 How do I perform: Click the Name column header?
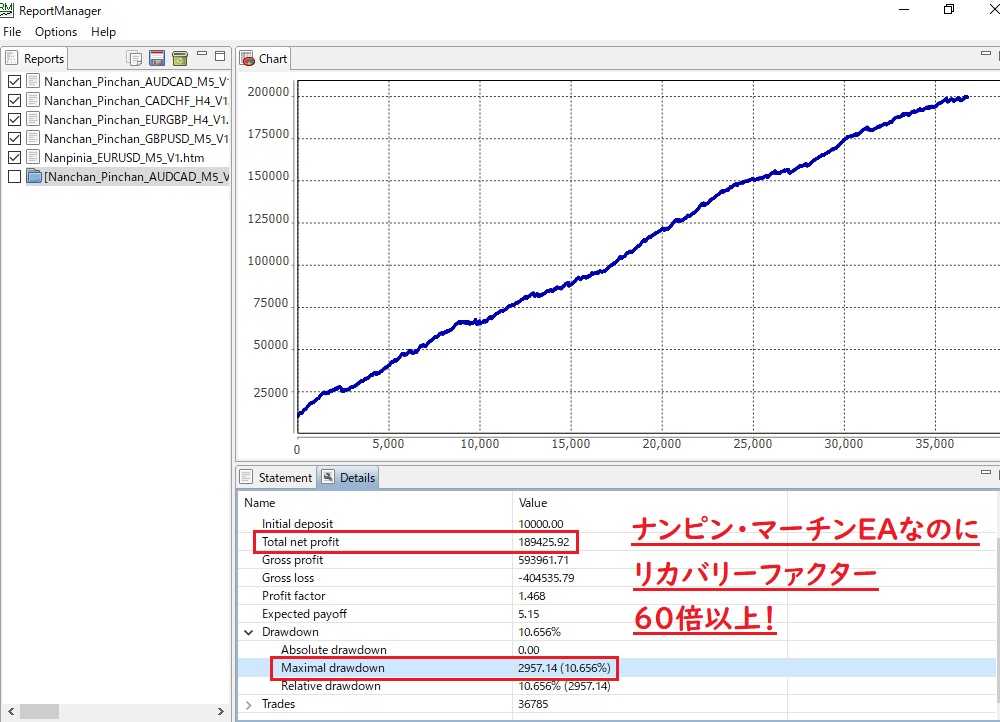pyautogui.click(x=375, y=503)
